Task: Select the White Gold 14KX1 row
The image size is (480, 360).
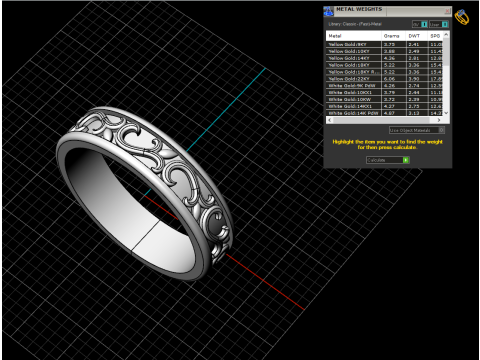Action: [384, 106]
